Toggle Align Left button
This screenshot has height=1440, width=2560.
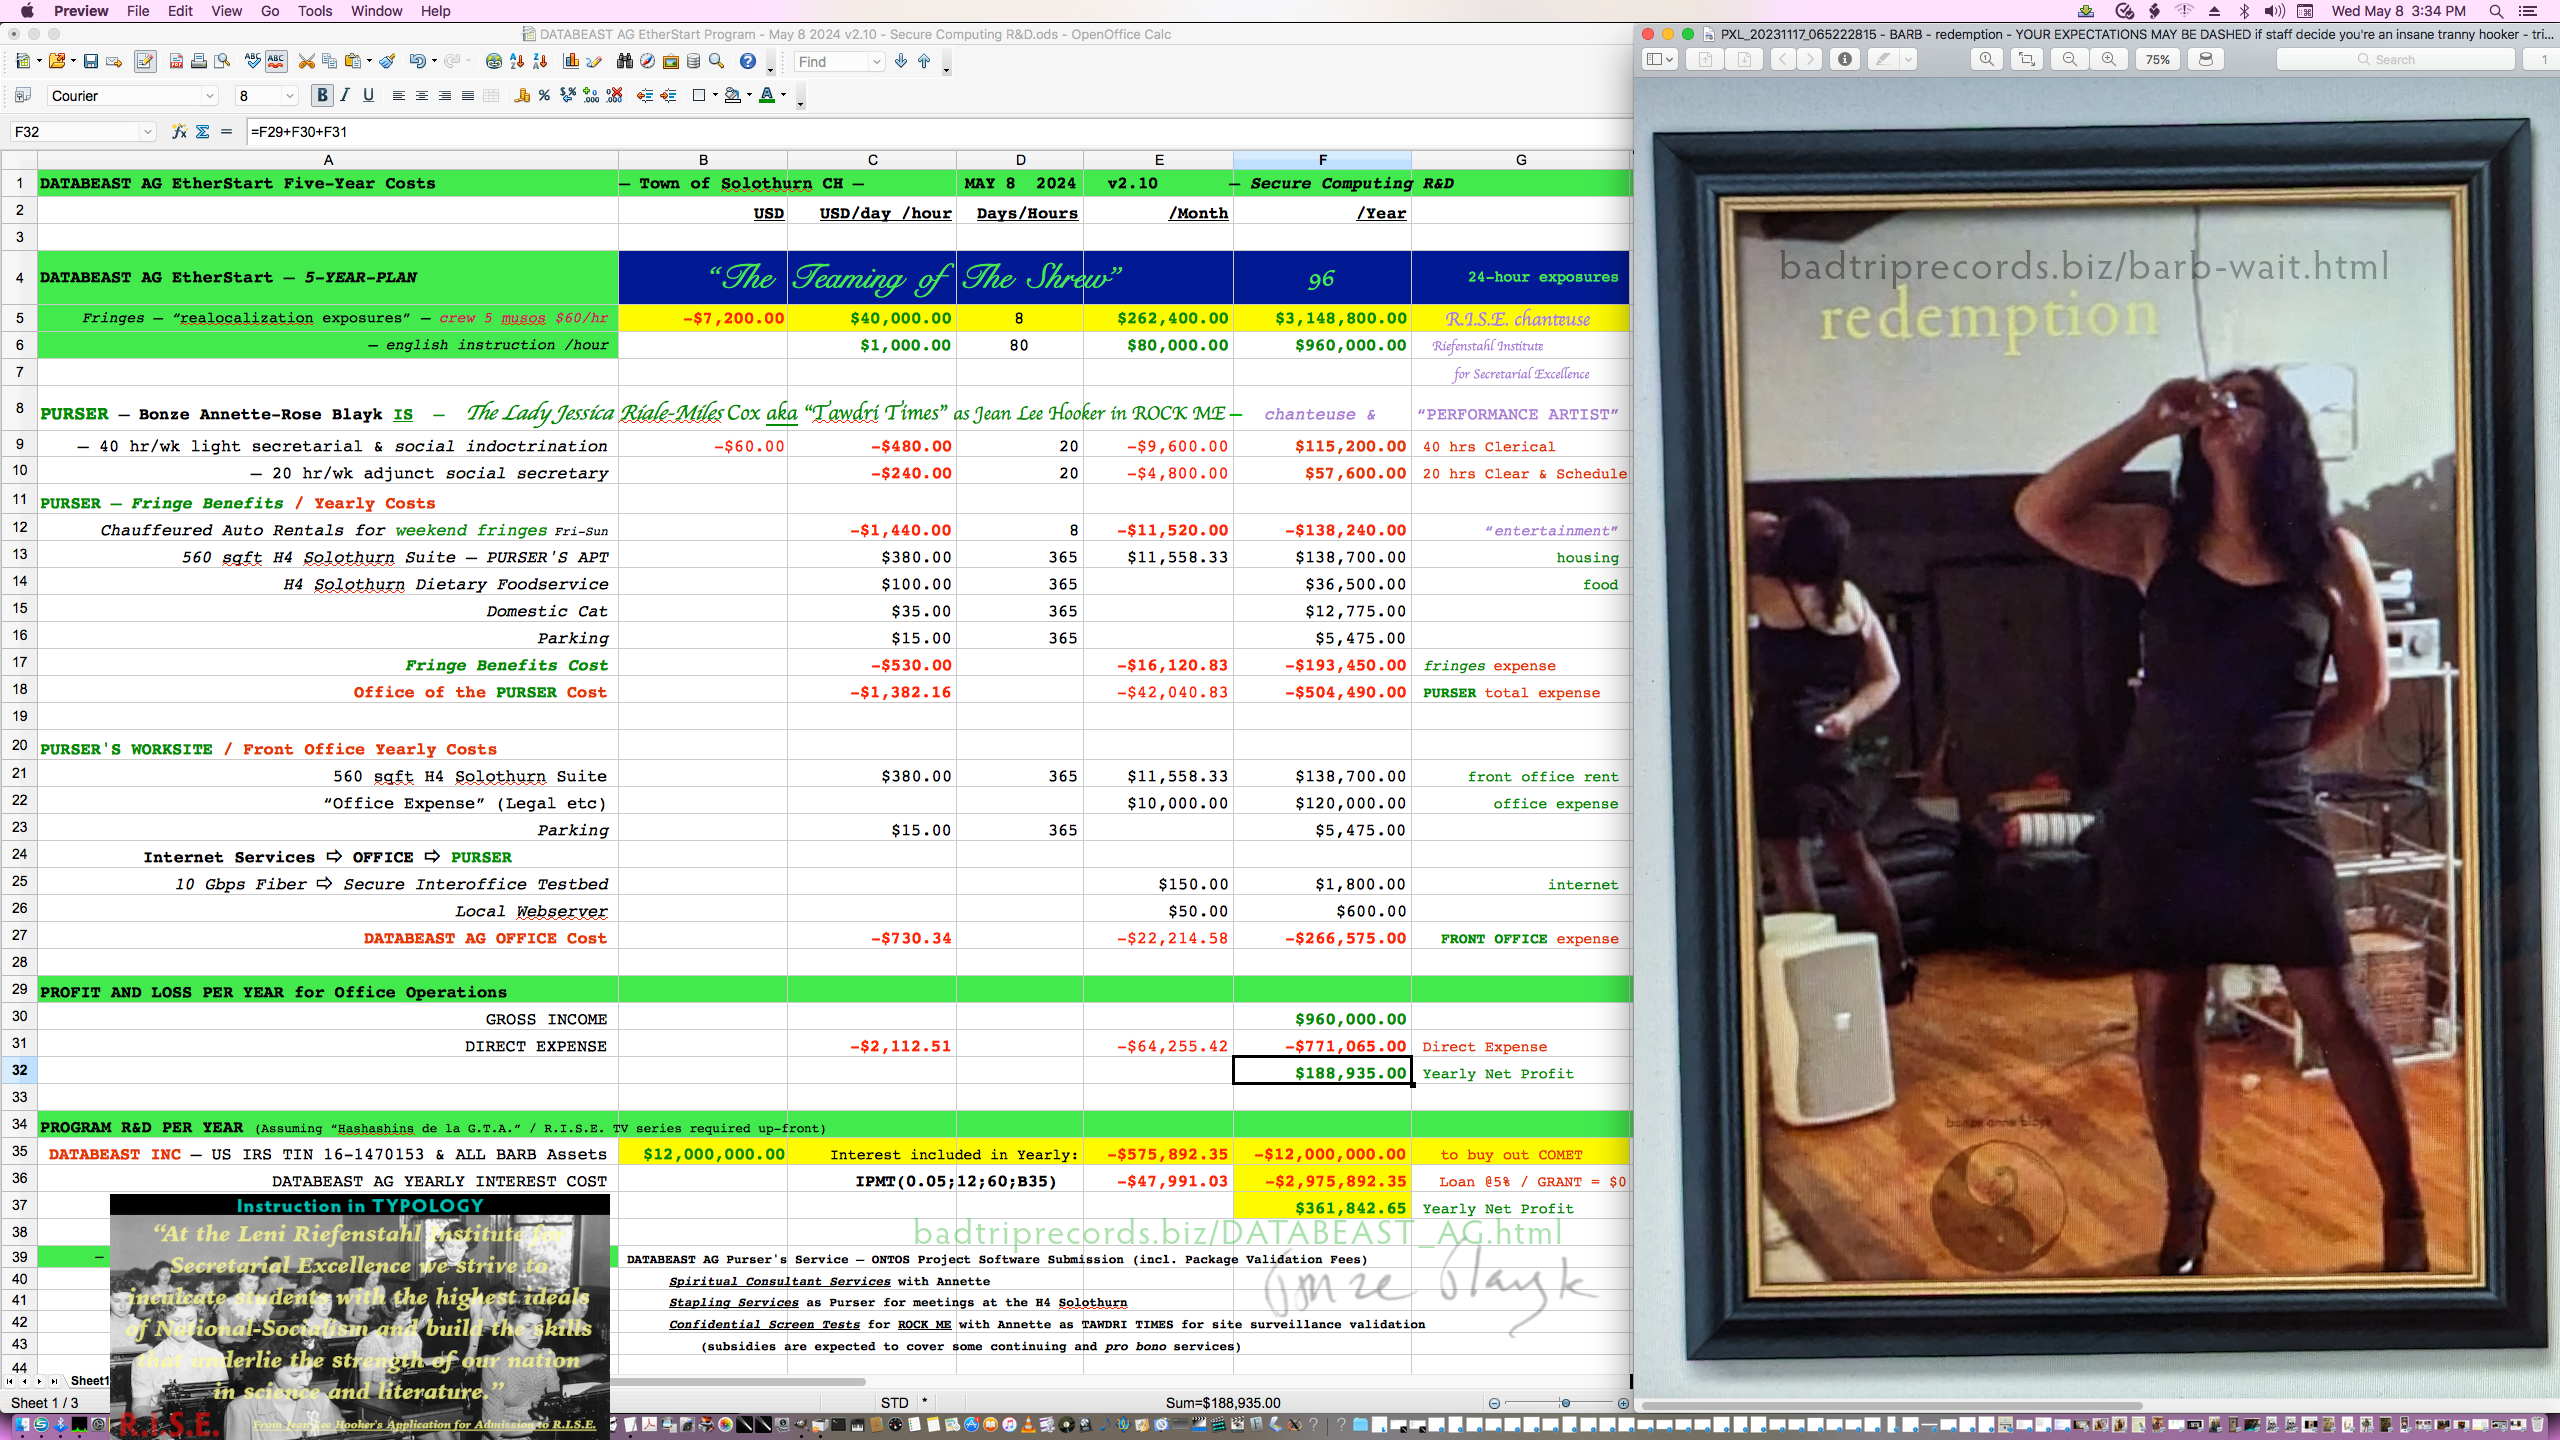click(398, 96)
